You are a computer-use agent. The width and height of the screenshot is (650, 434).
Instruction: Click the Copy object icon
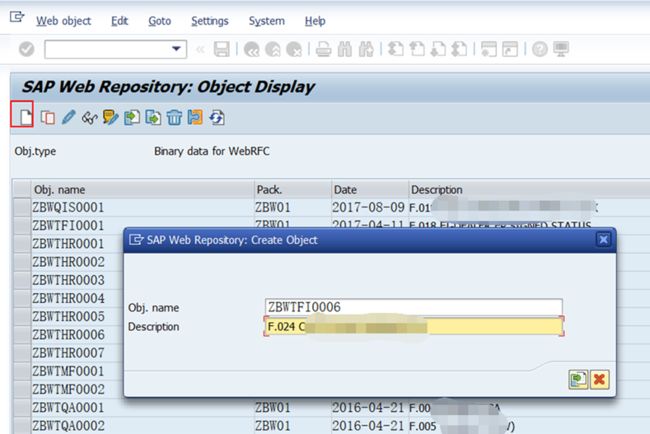point(48,118)
